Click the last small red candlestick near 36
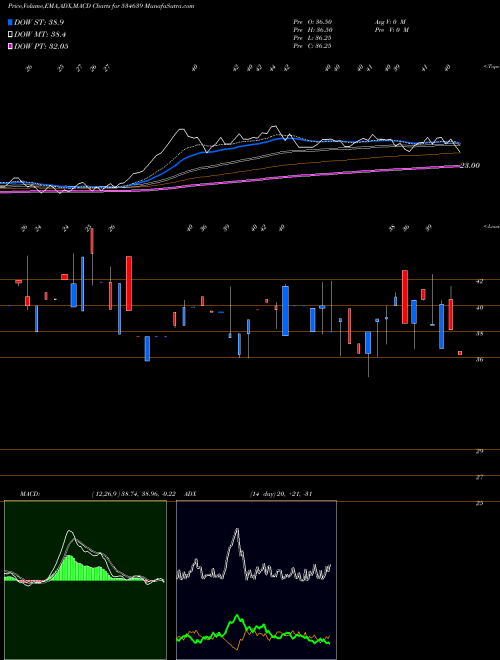This screenshot has height=660, width=500. tap(460, 353)
